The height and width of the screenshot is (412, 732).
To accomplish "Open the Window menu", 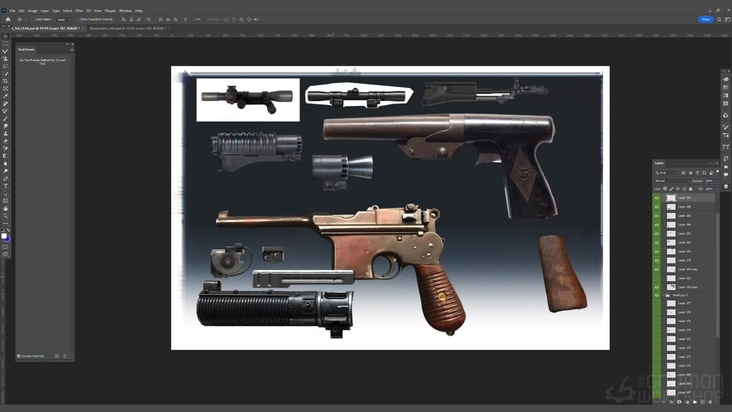I will (125, 10).
